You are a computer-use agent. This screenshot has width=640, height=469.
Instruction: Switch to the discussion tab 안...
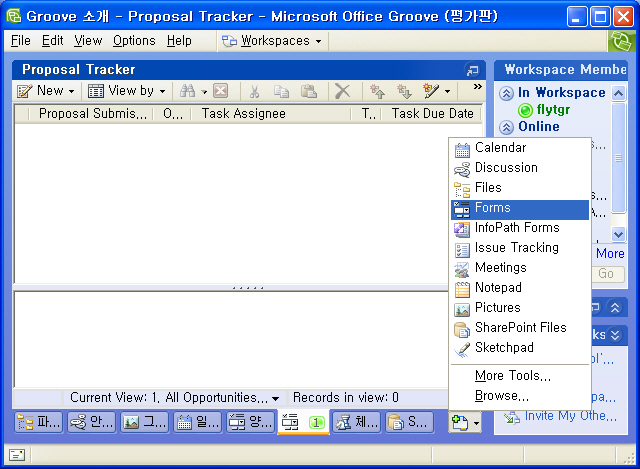91,422
